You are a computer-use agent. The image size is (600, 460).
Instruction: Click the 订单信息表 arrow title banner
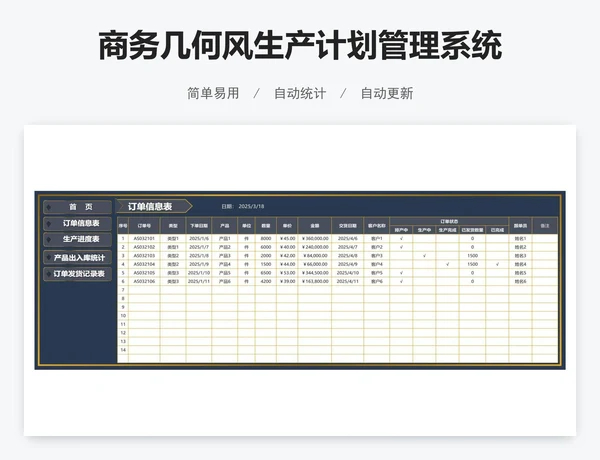pos(154,206)
